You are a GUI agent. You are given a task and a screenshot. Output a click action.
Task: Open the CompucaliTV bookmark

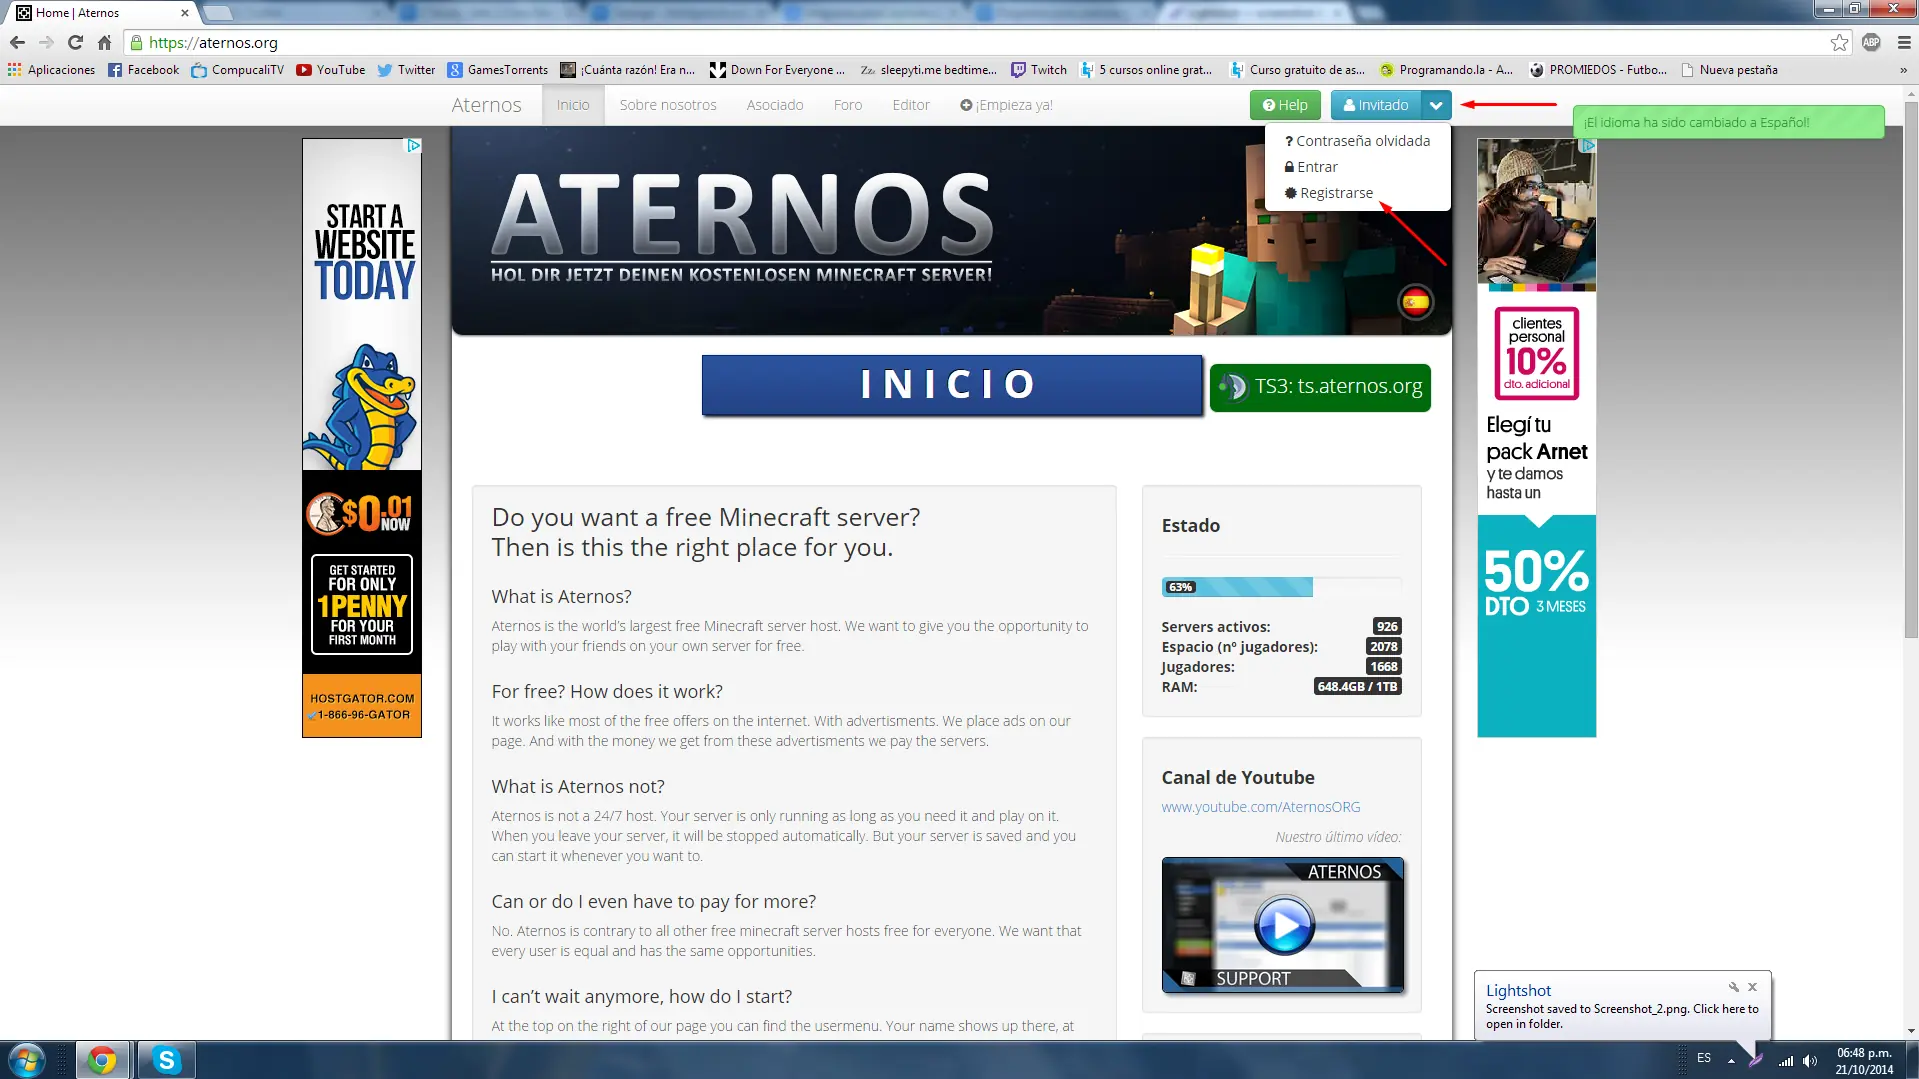click(x=237, y=70)
